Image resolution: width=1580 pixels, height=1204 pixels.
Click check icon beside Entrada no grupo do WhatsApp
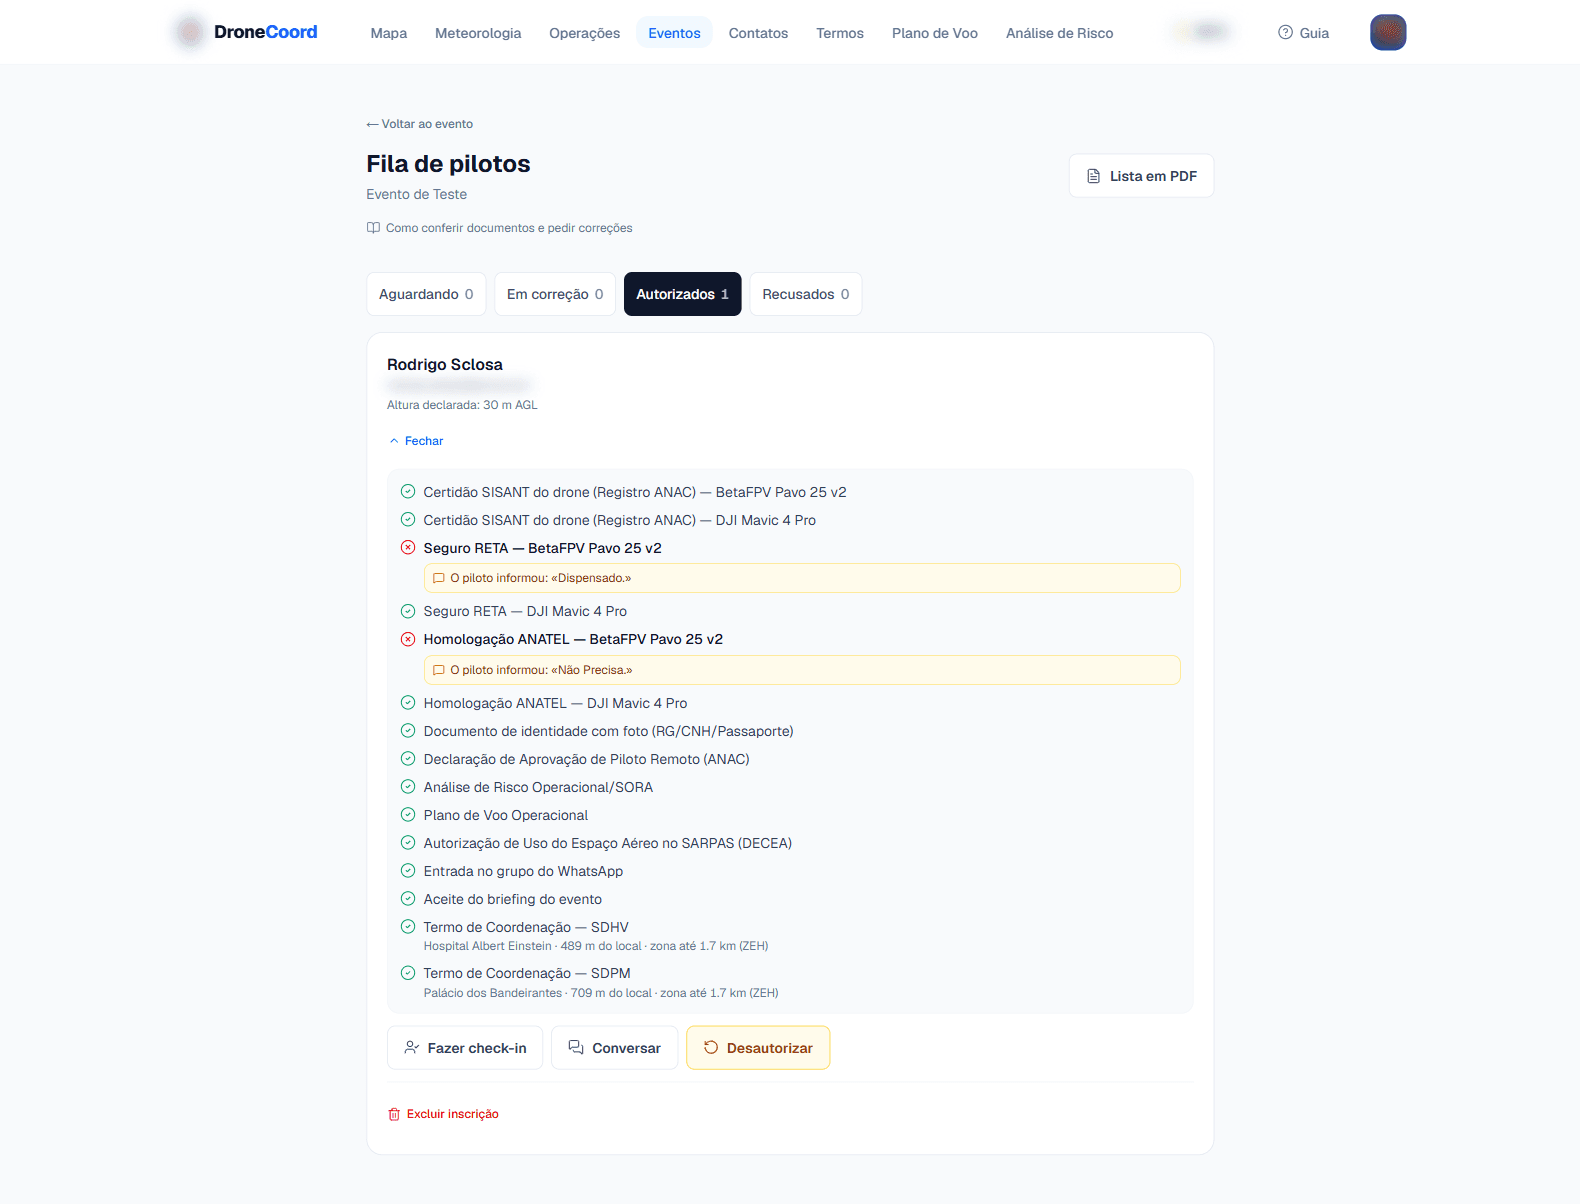point(408,871)
